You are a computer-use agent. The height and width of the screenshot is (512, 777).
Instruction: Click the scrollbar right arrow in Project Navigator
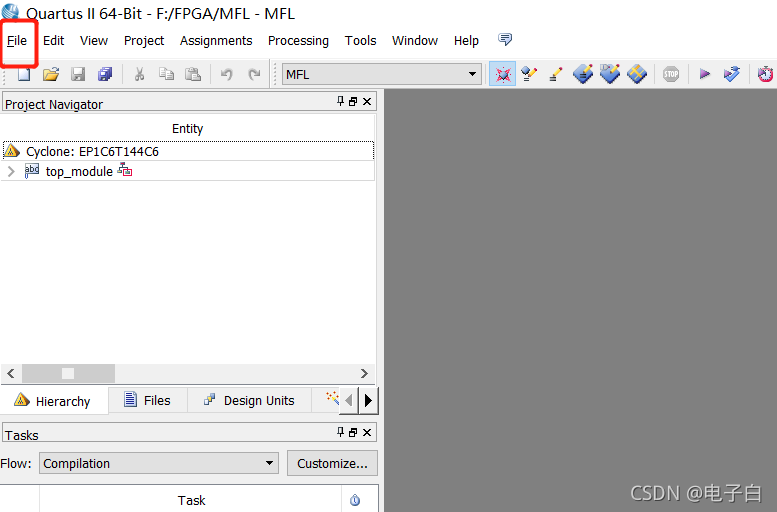pyautogui.click(x=364, y=373)
